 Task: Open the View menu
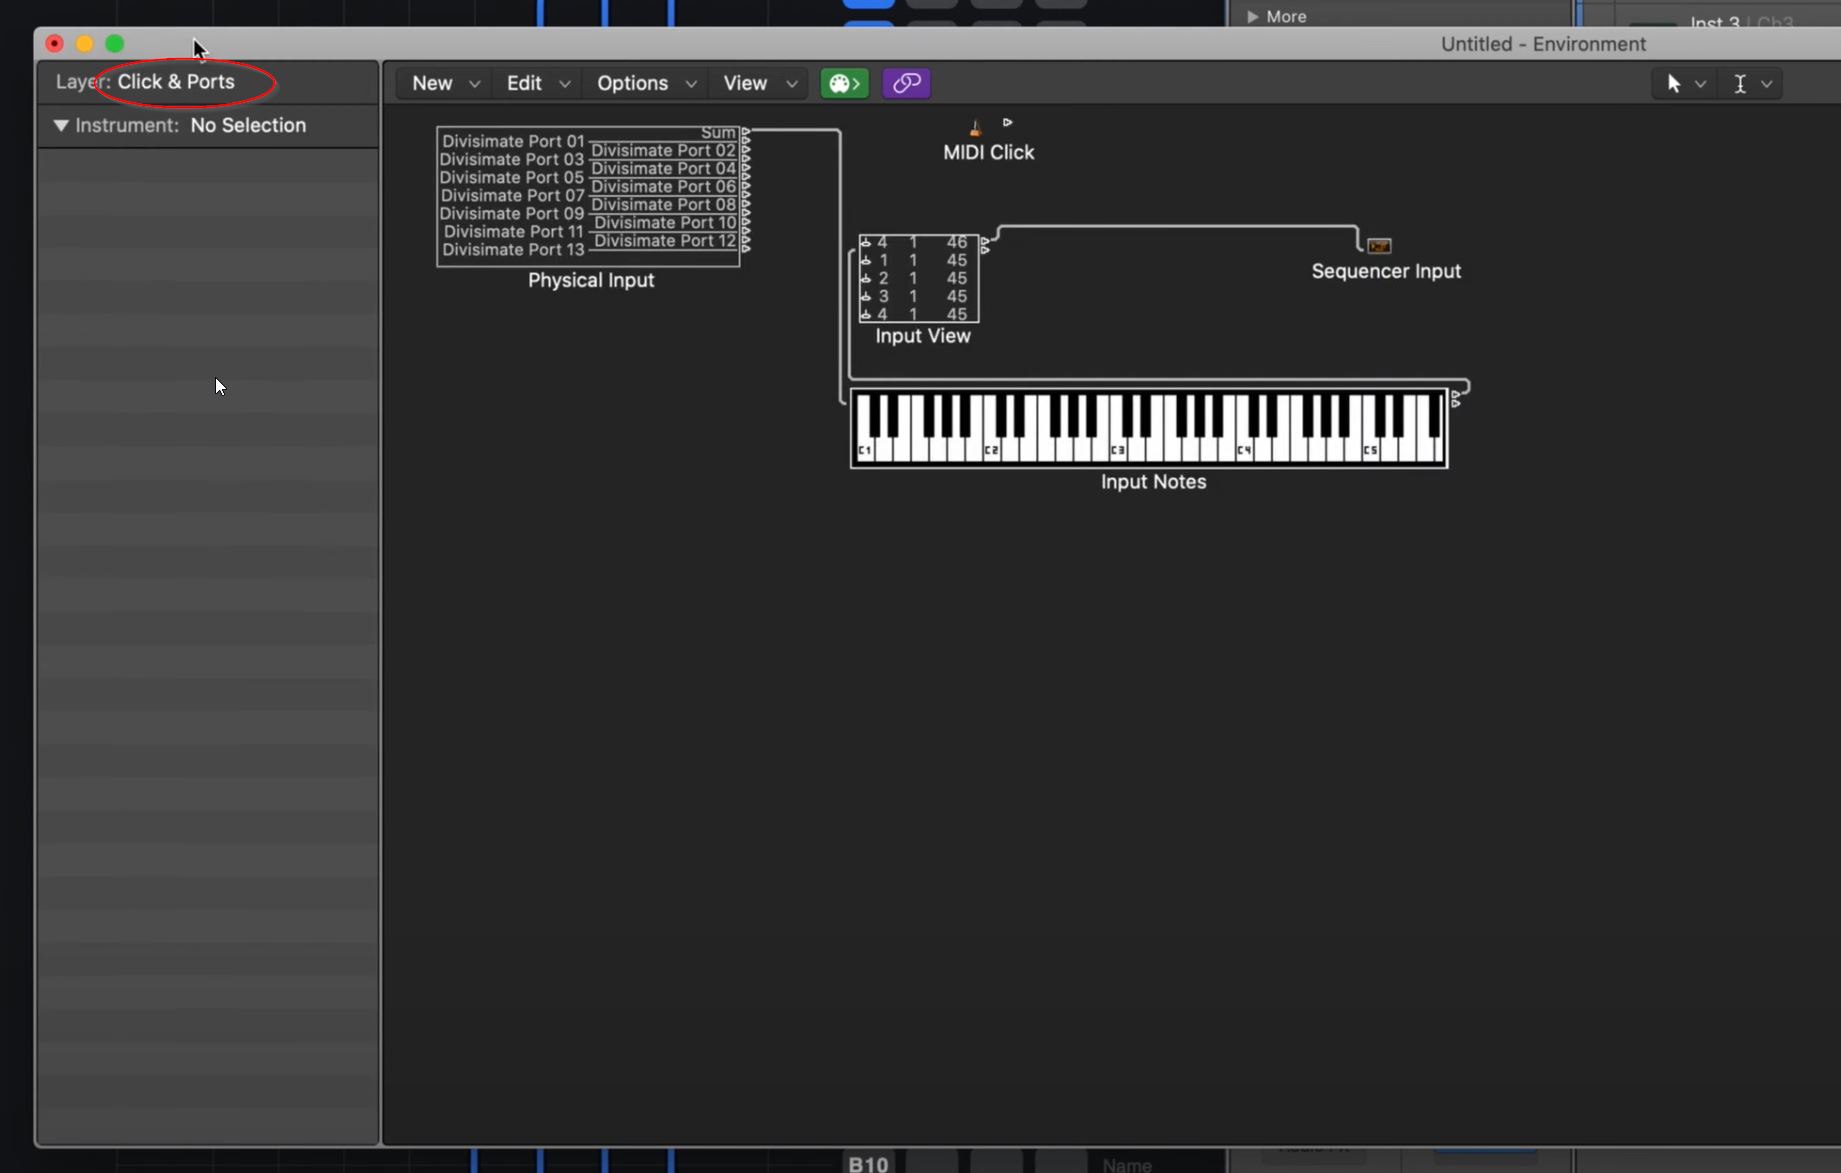pyautogui.click(x=759, y=83)
